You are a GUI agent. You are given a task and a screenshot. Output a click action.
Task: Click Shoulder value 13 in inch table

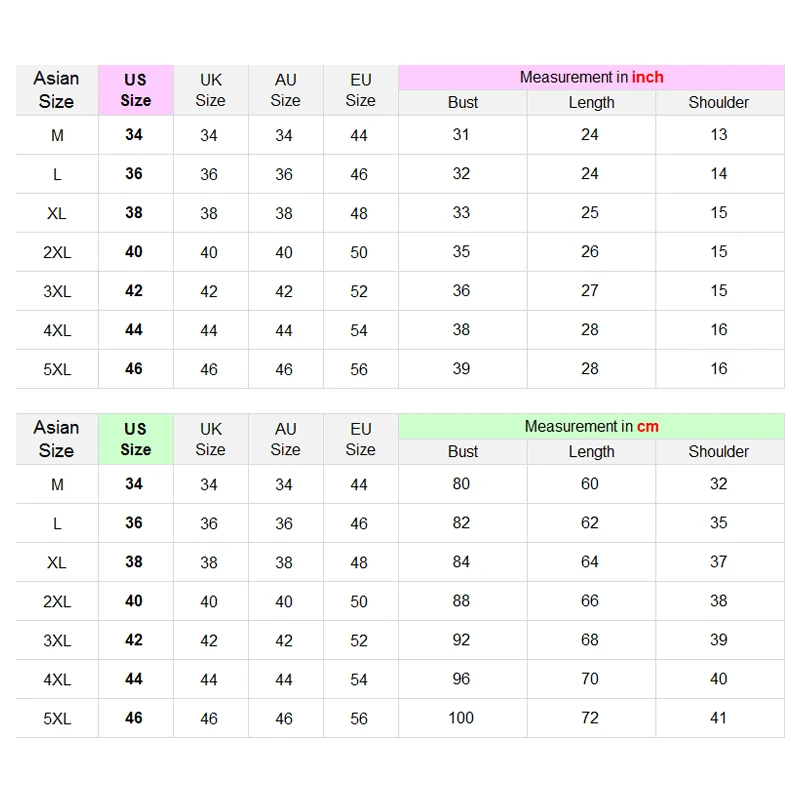click(719, 135)
